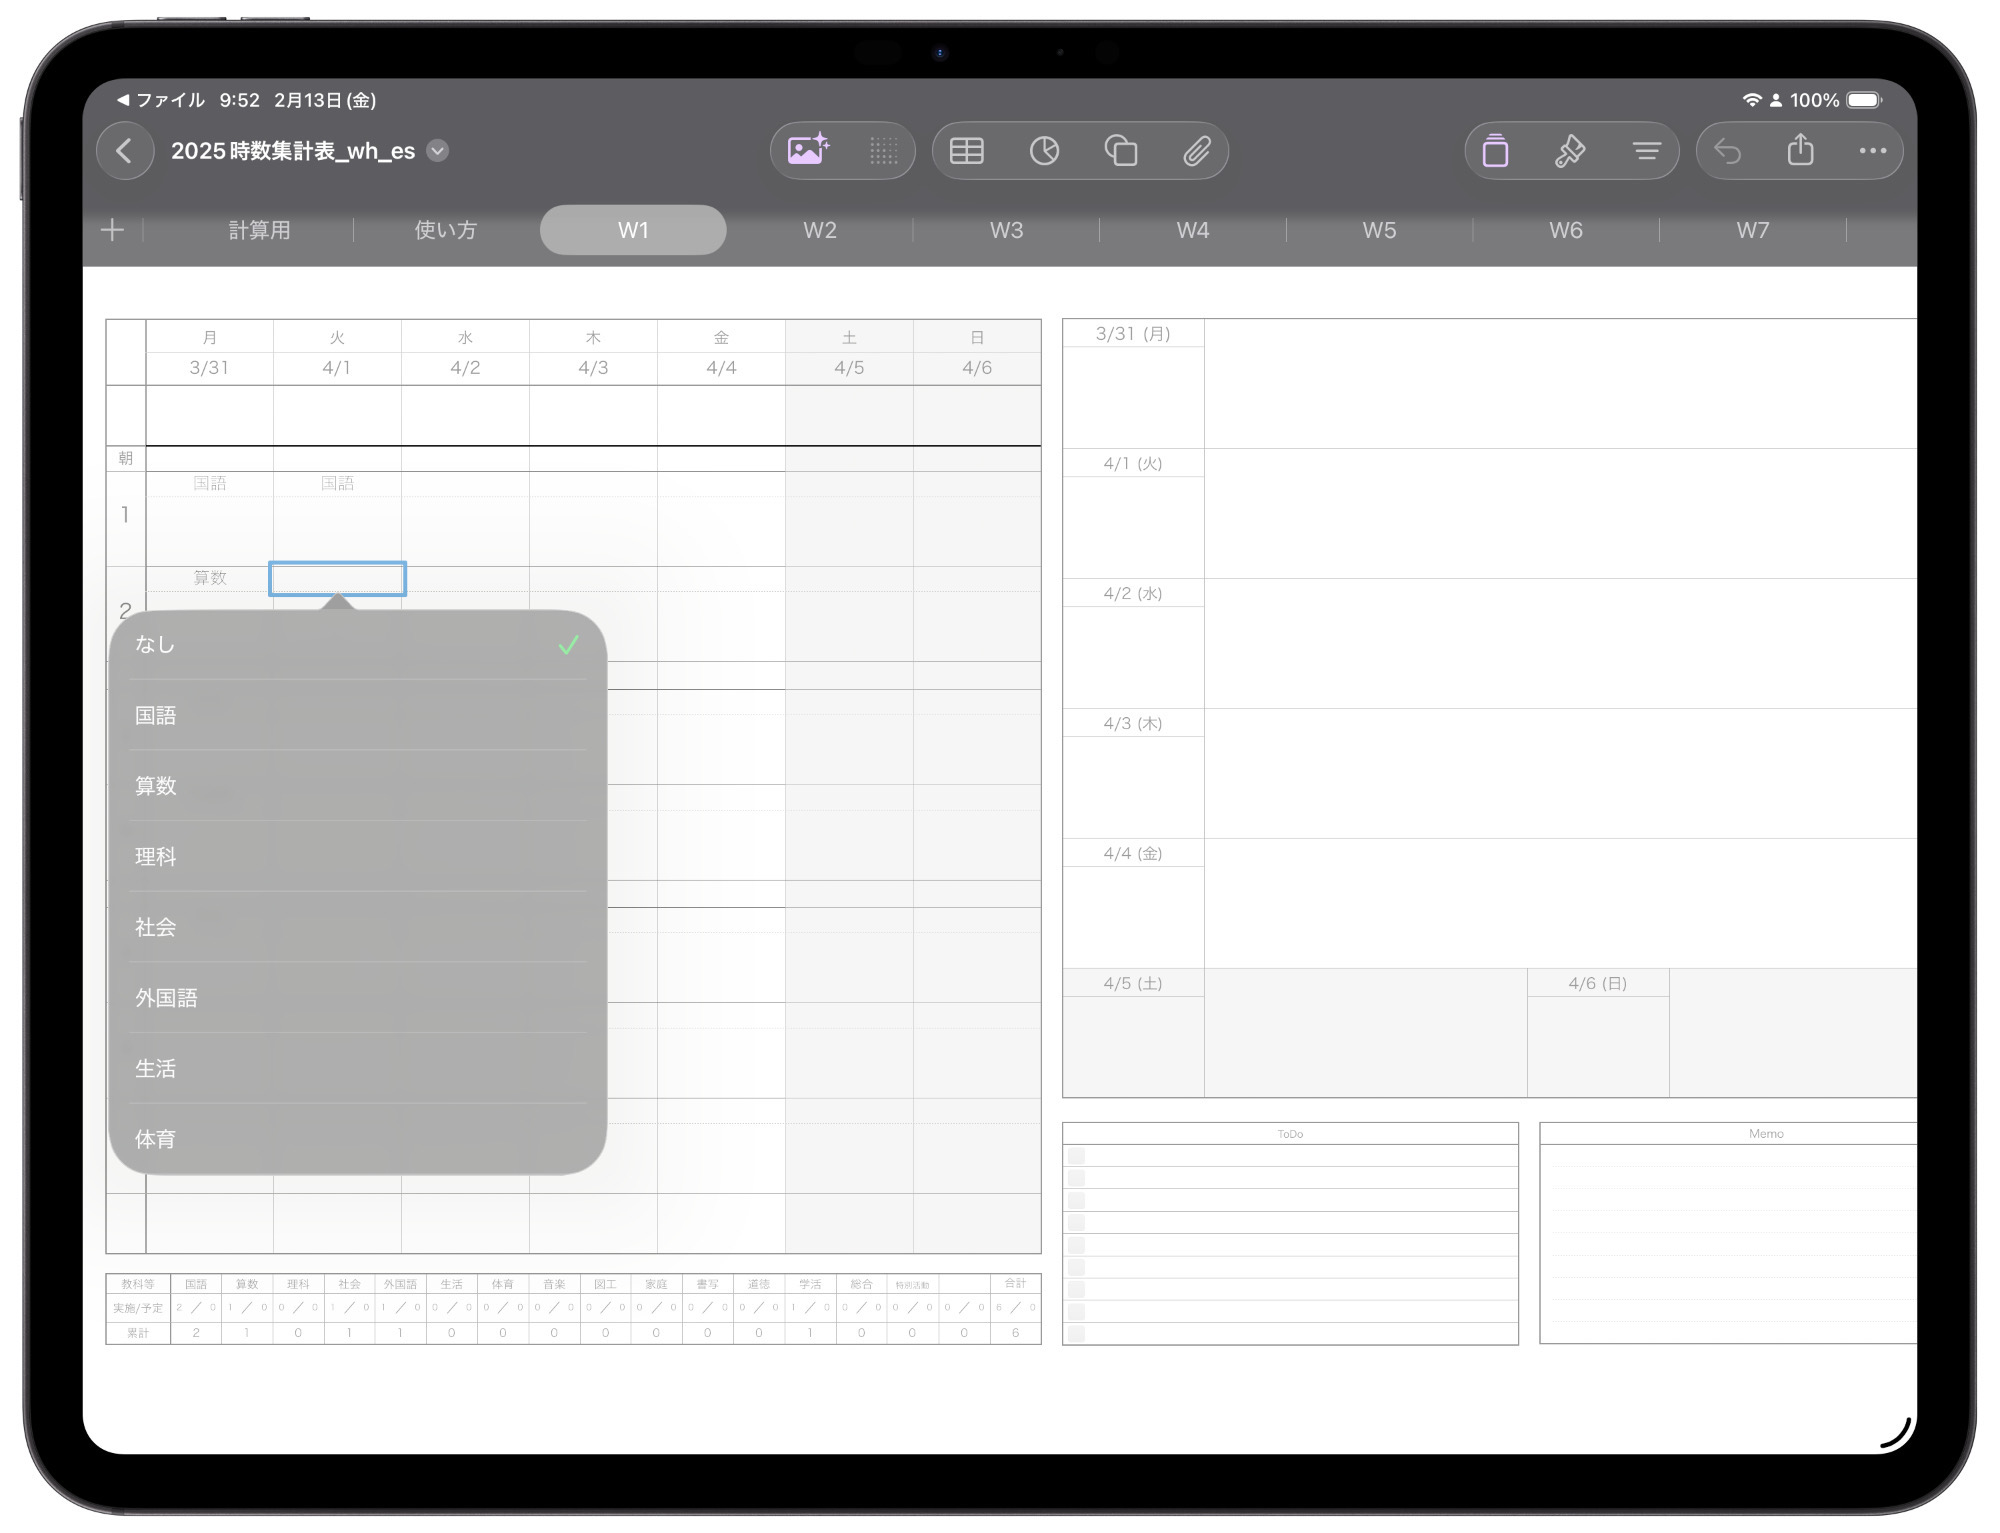
Task: Open the three-dots more menu
Action: tap(1872, 151)
